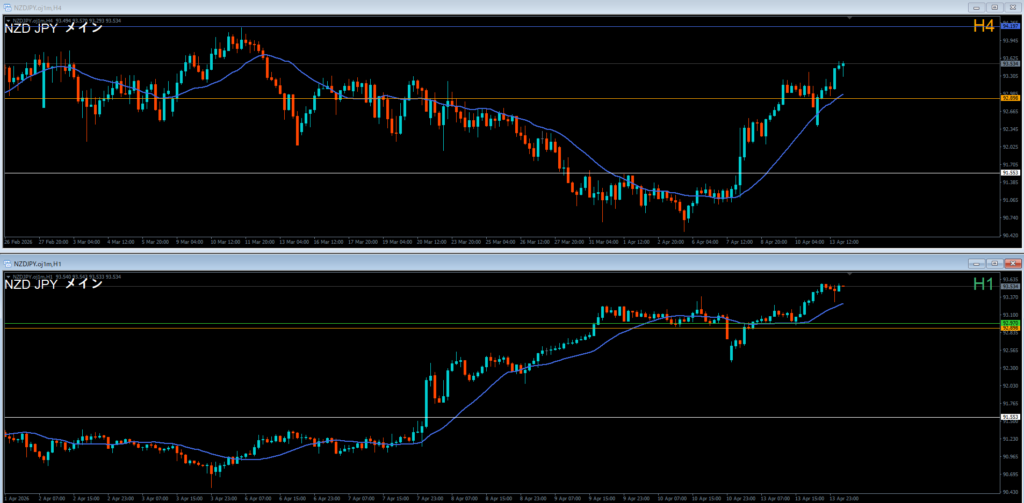This screenshot has width=1024, height=503.
Task: Click the chart shift triangle on H4 chart
Action: click(849, 17)
